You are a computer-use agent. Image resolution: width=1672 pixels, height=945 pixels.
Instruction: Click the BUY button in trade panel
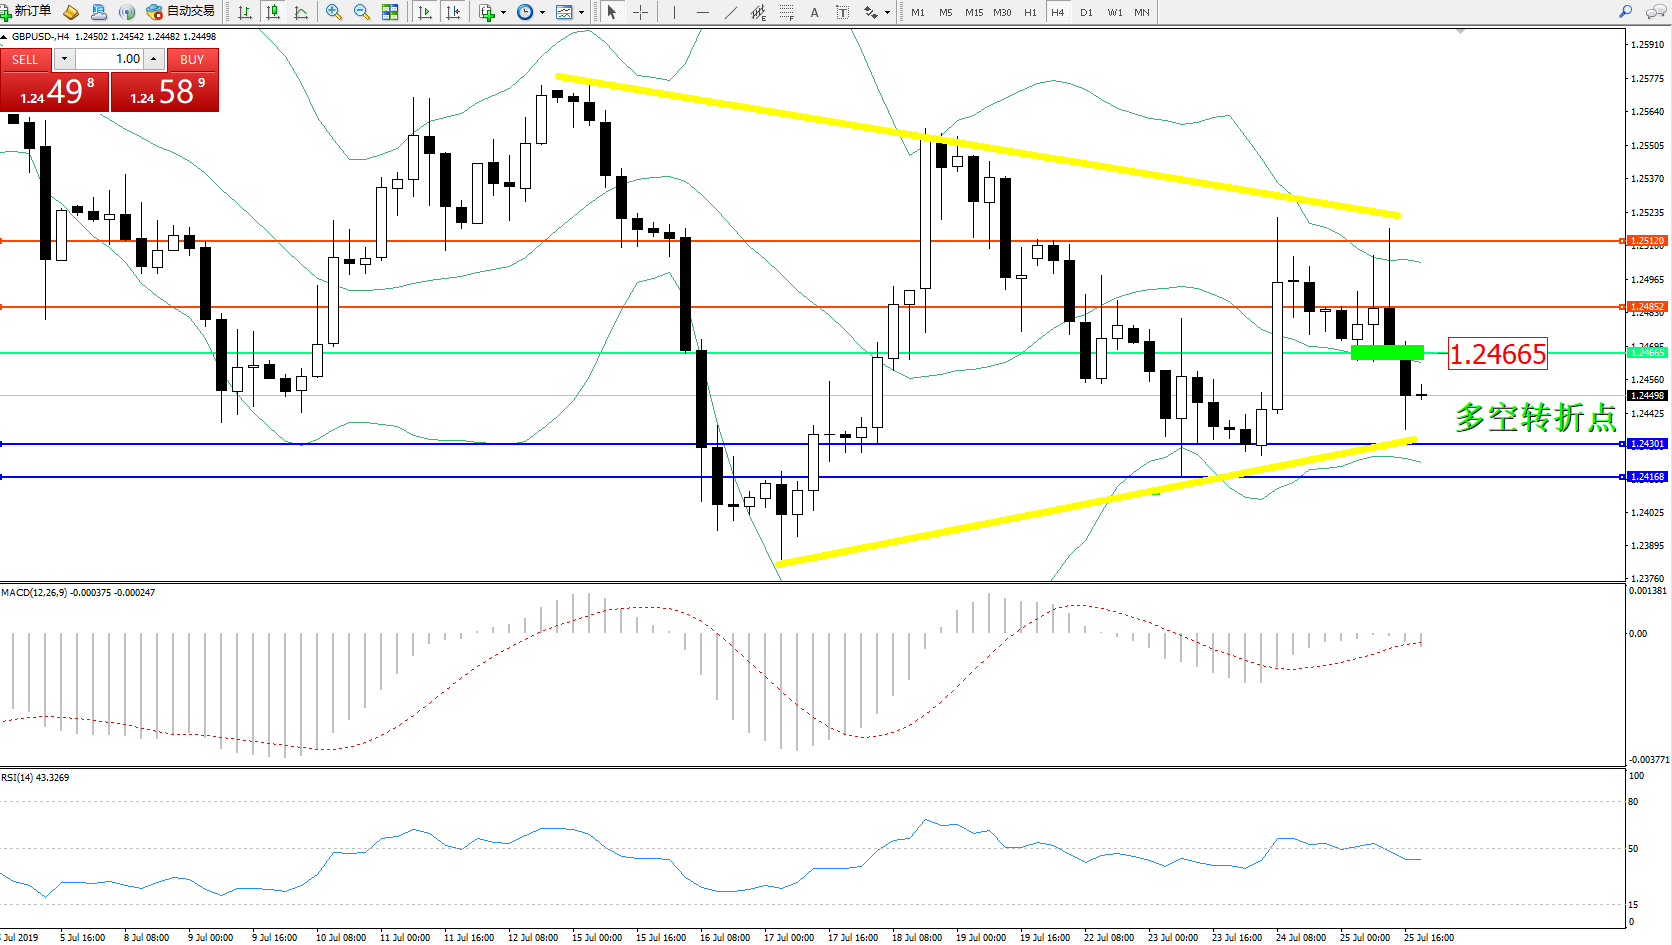coord(192,59)
